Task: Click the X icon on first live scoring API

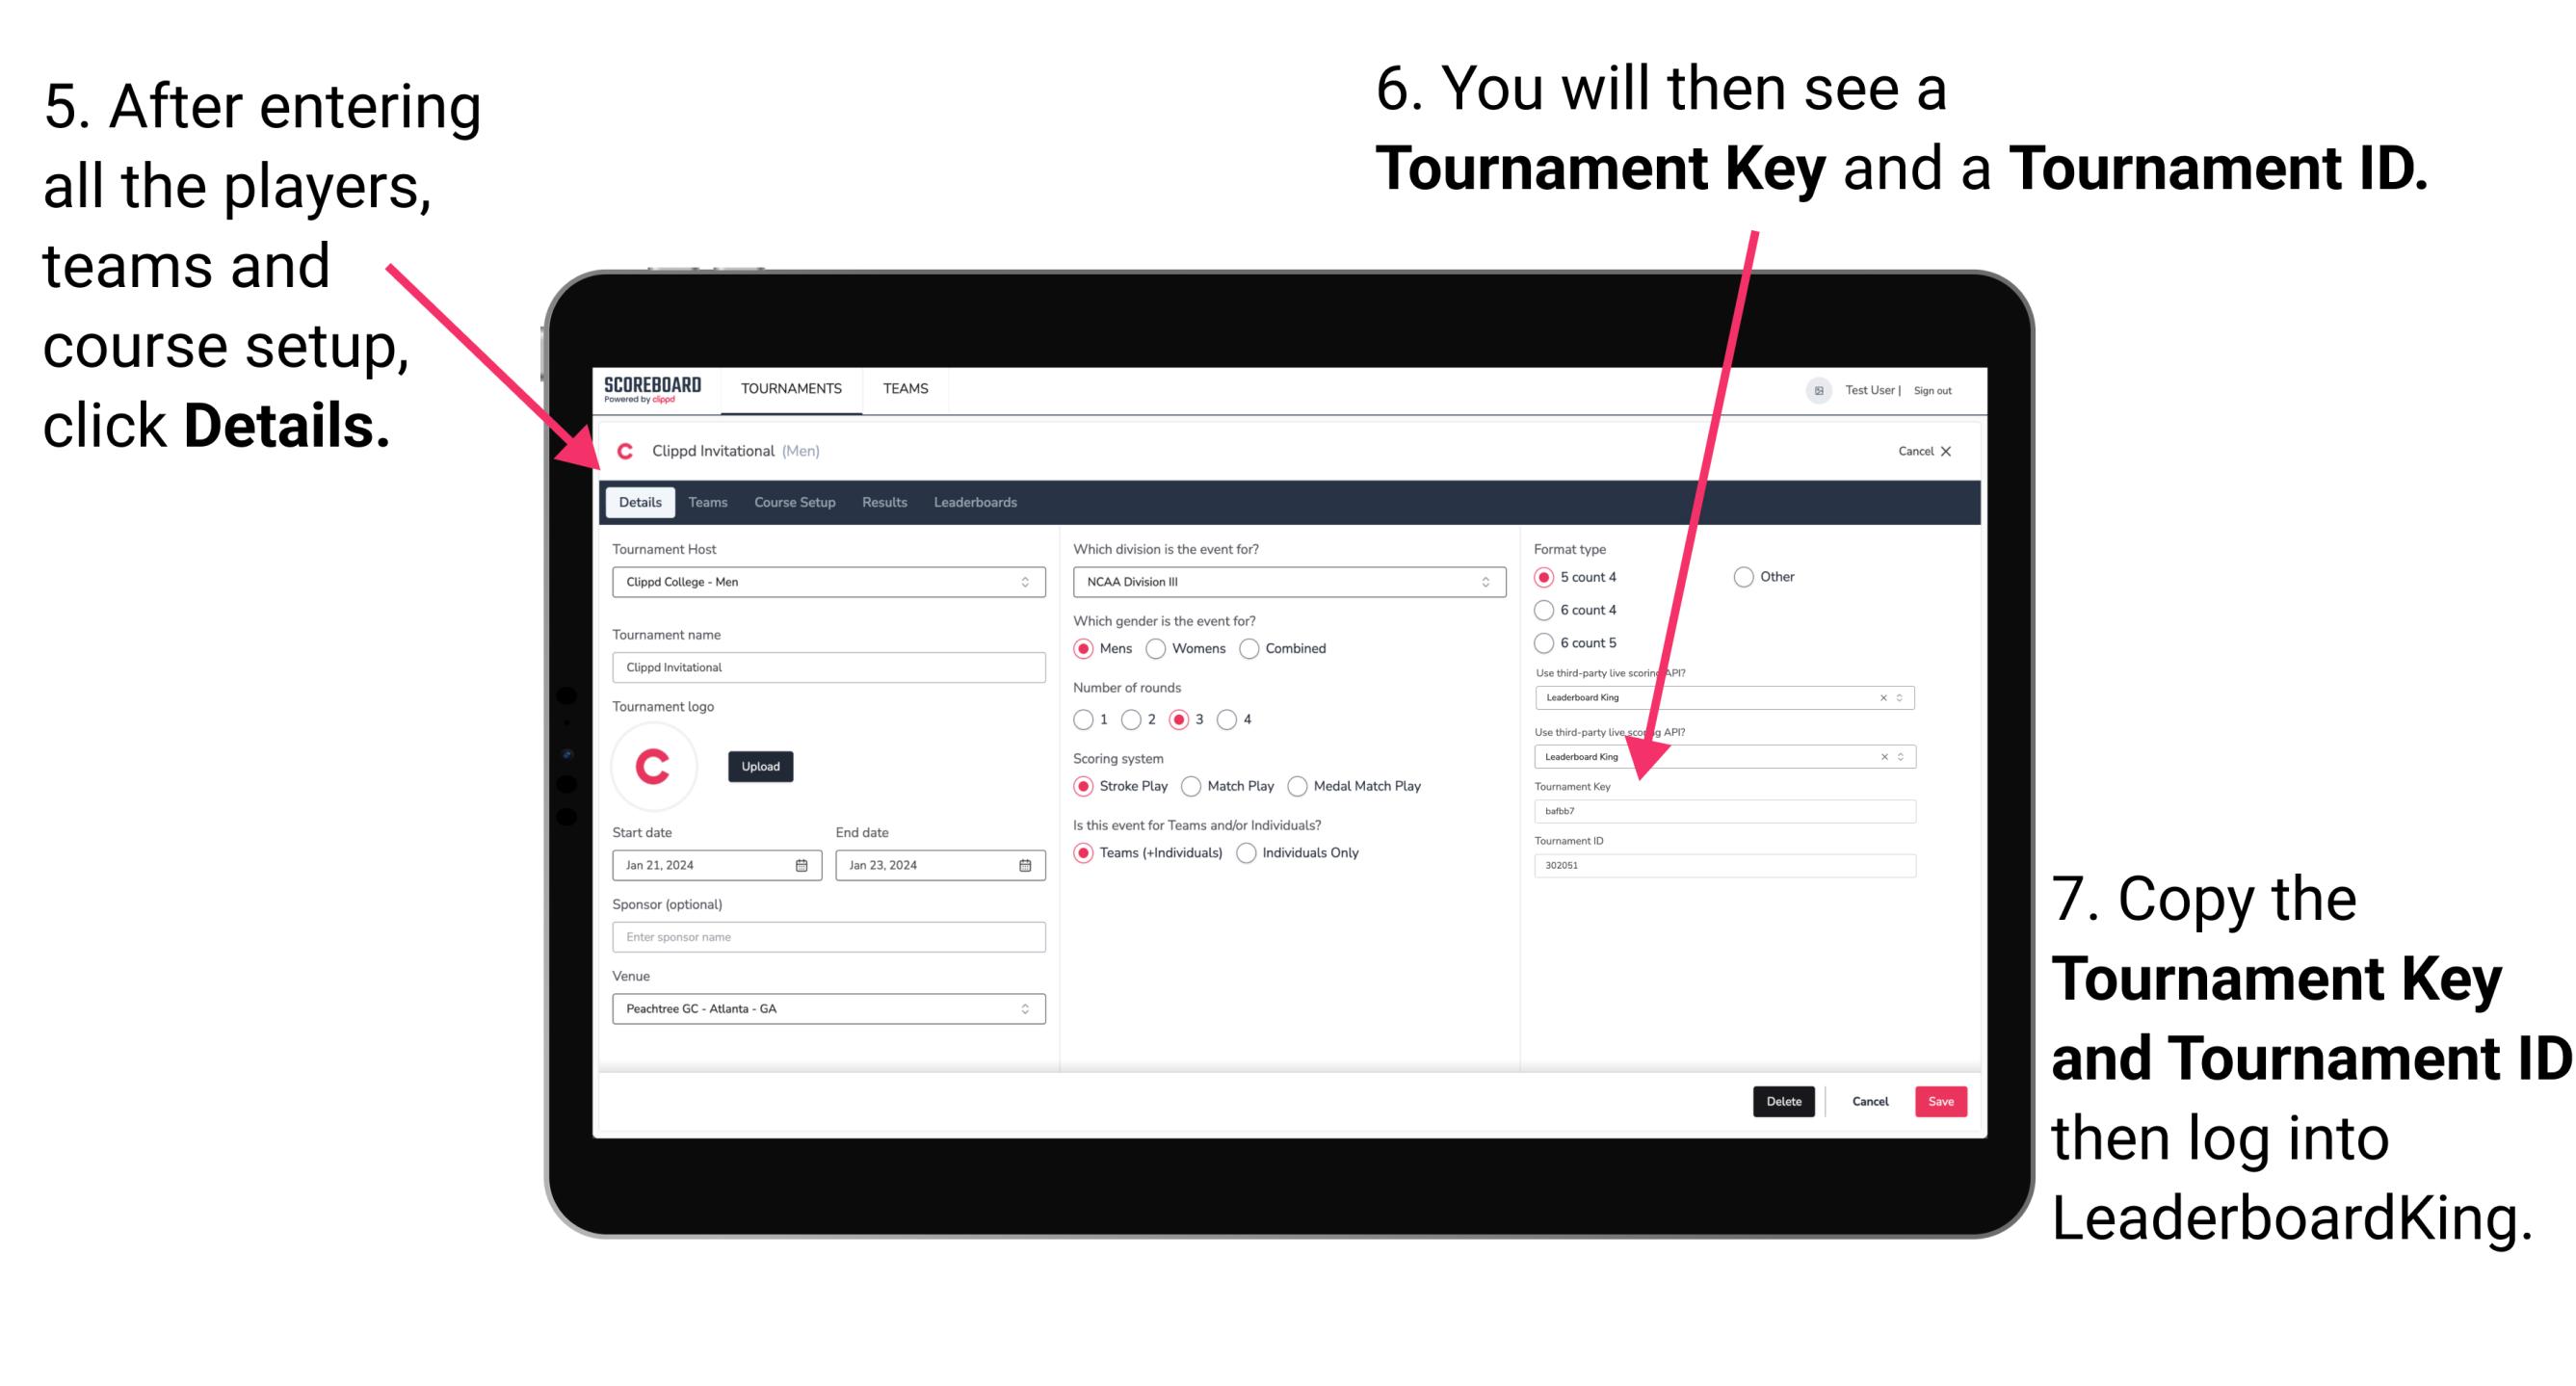Action: (1884, 698)
